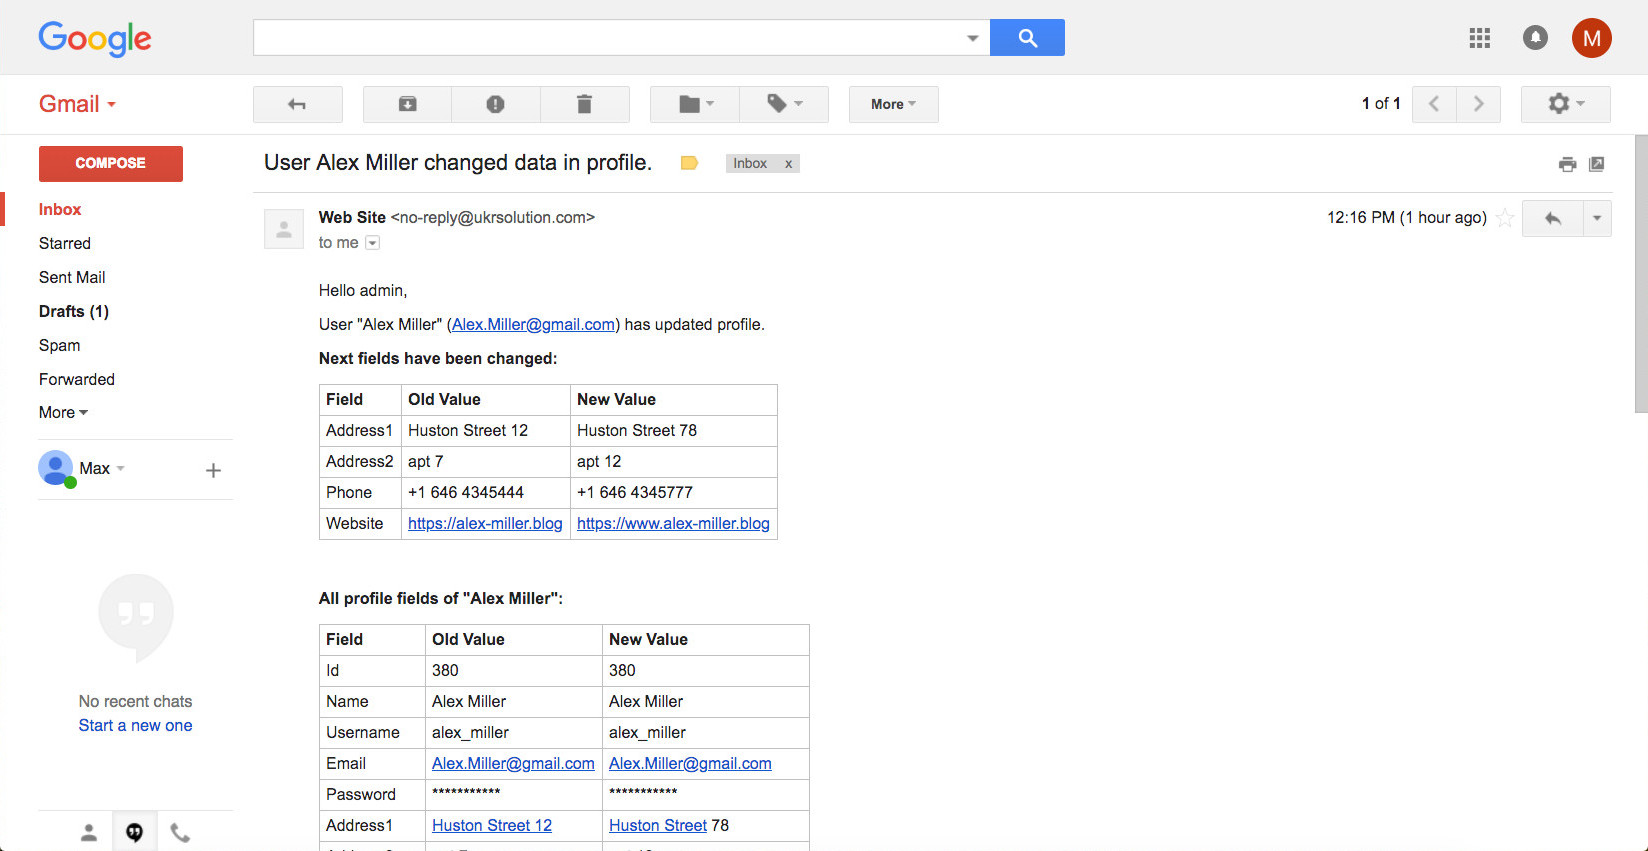Open the https://alex-miller.blog old website link

pos(485,523)
